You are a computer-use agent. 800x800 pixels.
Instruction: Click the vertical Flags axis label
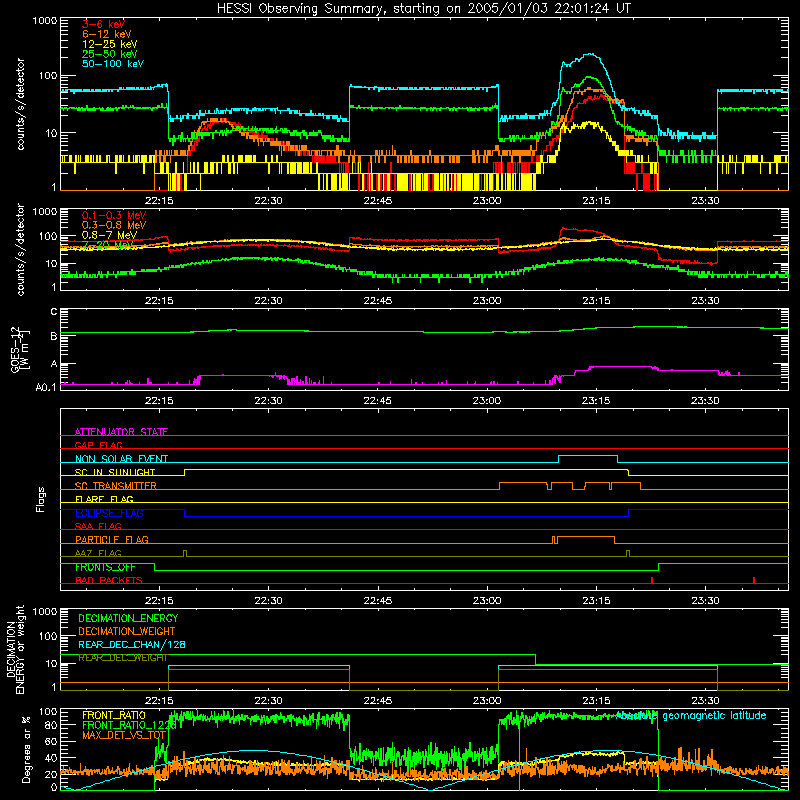point(41,499)
